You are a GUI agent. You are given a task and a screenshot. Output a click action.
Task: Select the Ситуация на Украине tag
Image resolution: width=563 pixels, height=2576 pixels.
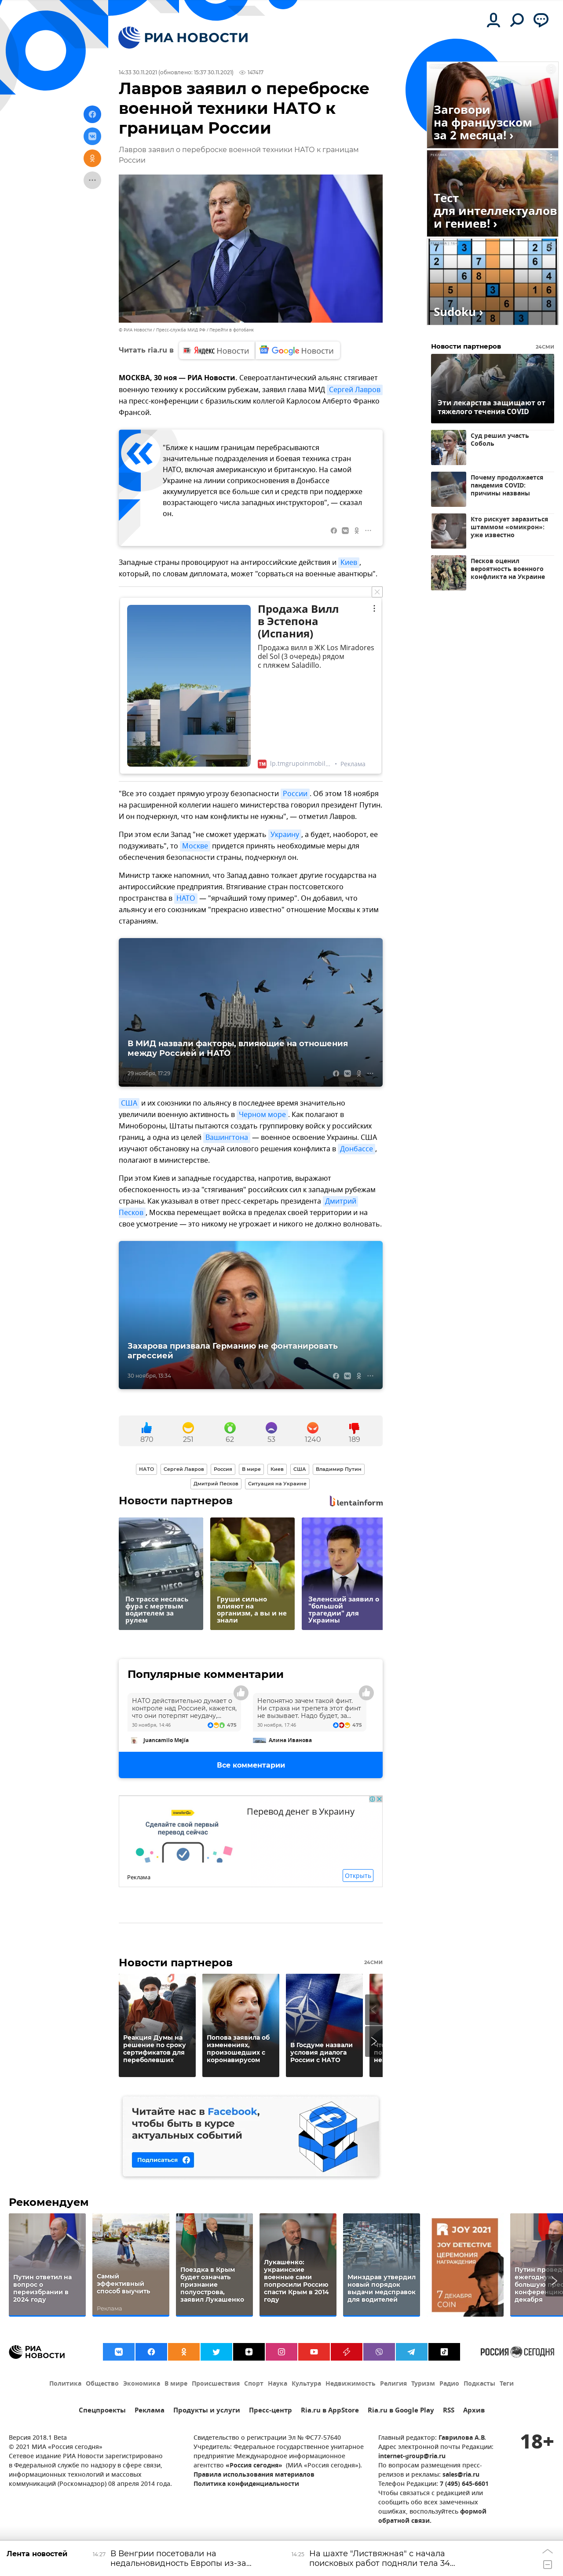click(277, 1483)
